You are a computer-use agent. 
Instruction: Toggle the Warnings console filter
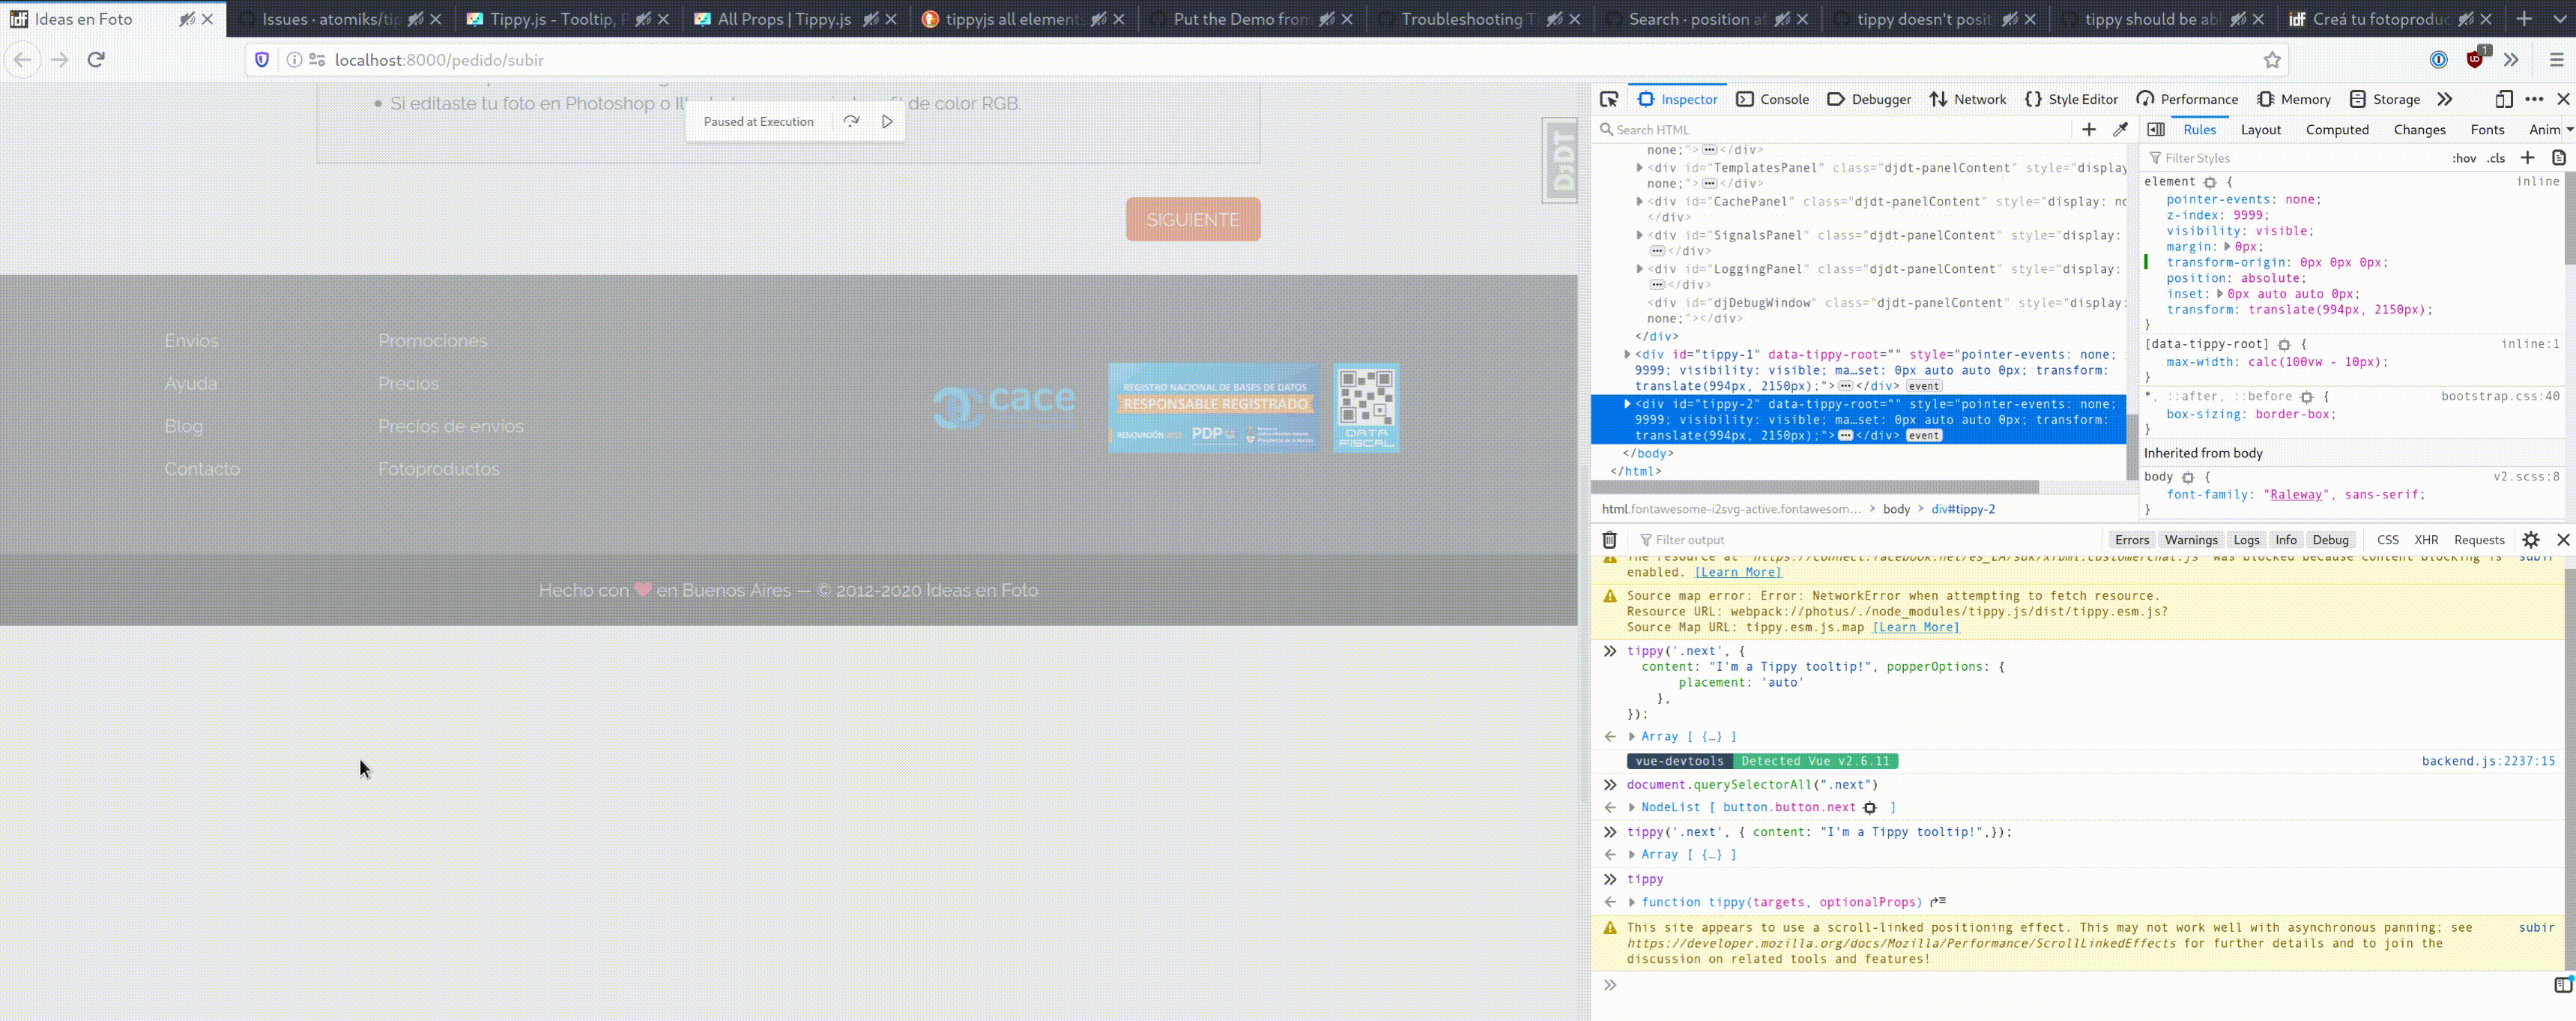pos(2191,539)
